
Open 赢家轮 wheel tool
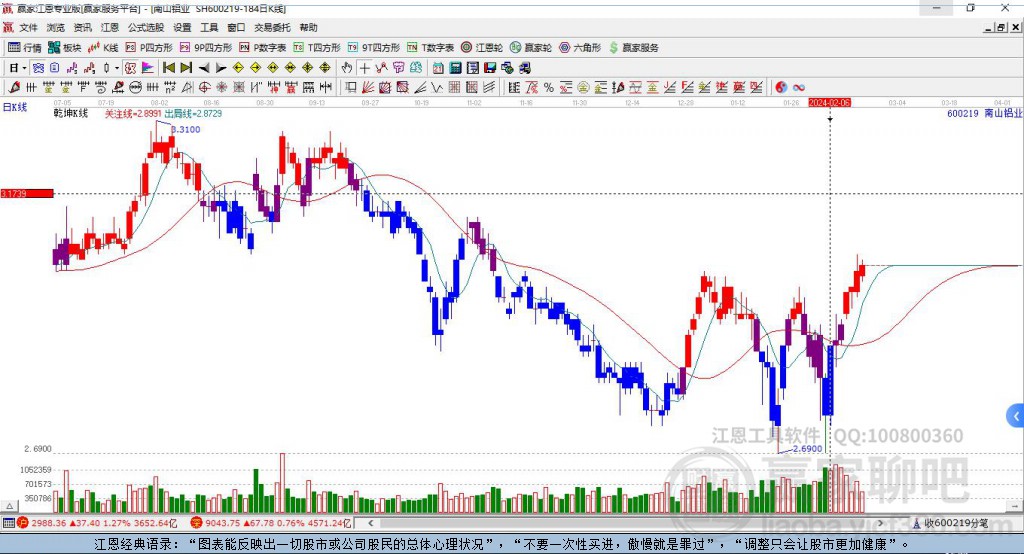531,48
